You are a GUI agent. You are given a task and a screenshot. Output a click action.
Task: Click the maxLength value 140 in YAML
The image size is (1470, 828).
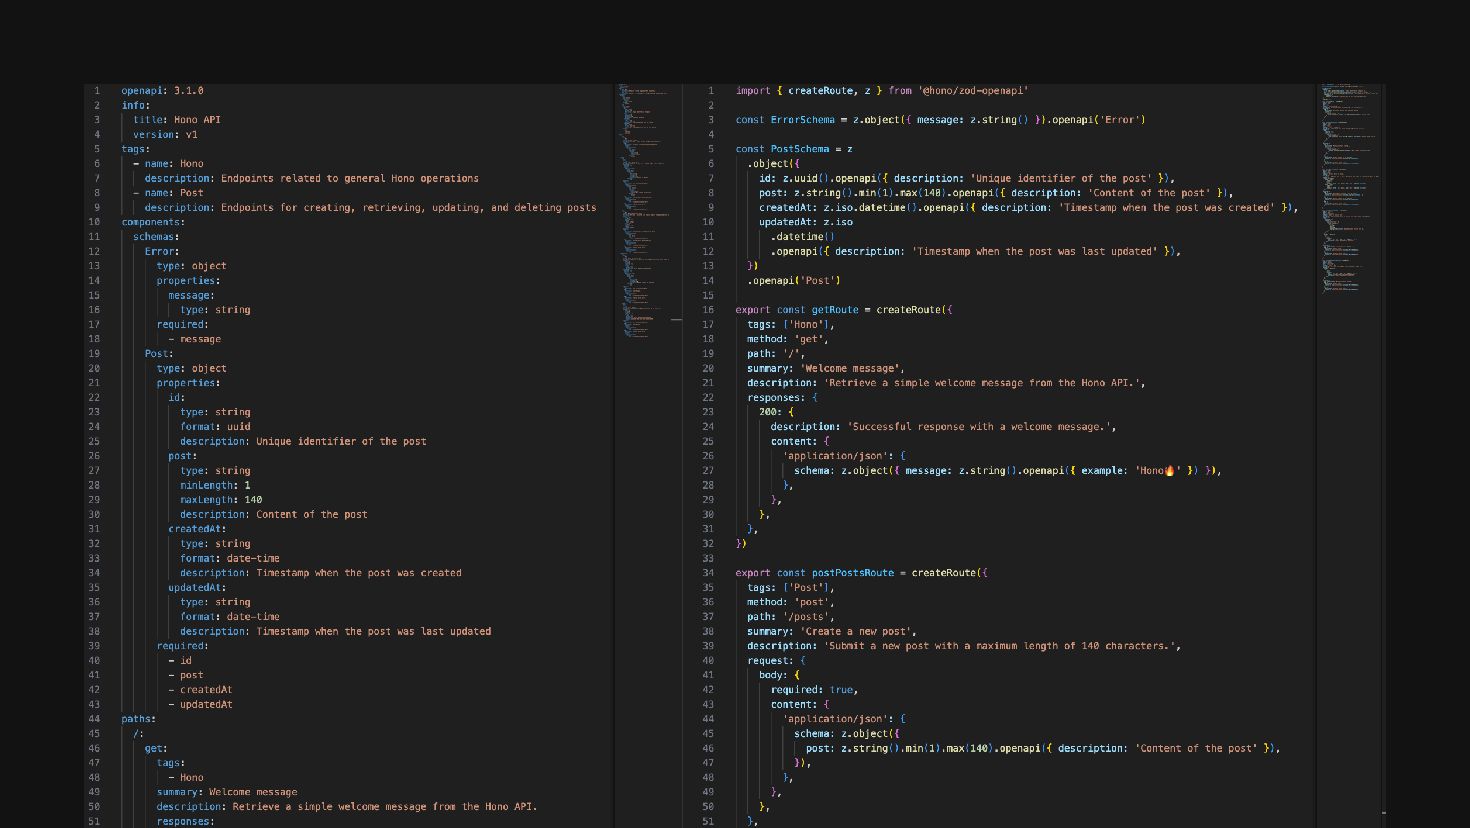click(253, 500)
